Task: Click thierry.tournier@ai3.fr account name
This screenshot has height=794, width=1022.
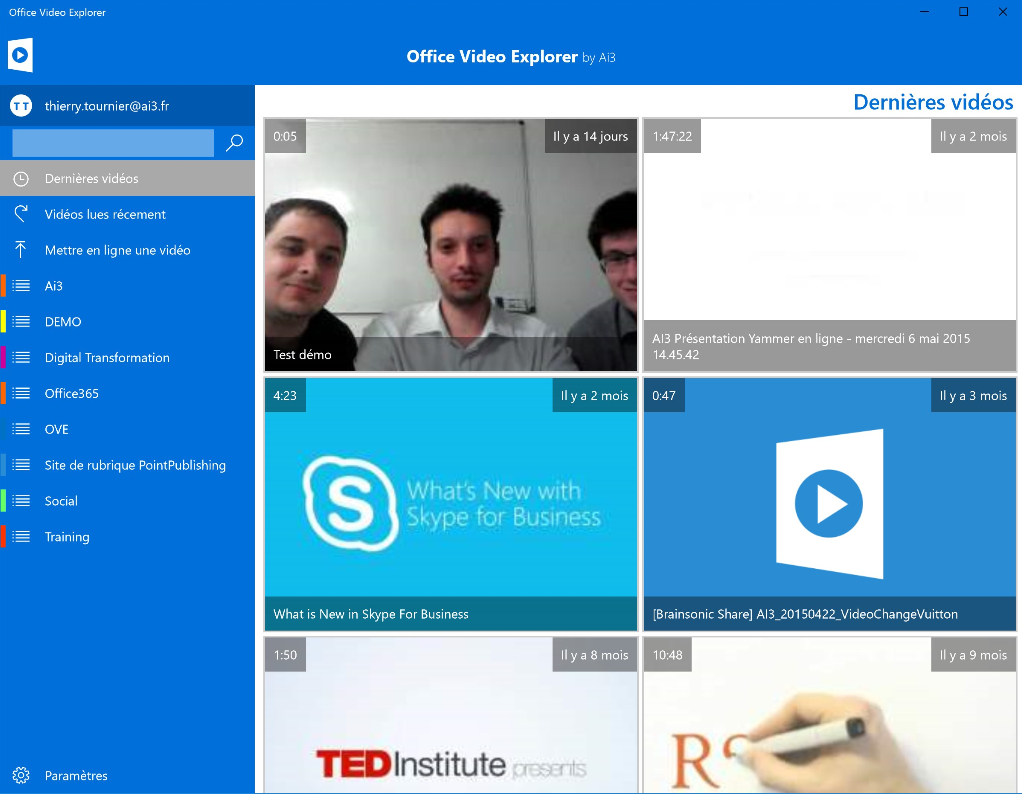Action: [107, 106]
